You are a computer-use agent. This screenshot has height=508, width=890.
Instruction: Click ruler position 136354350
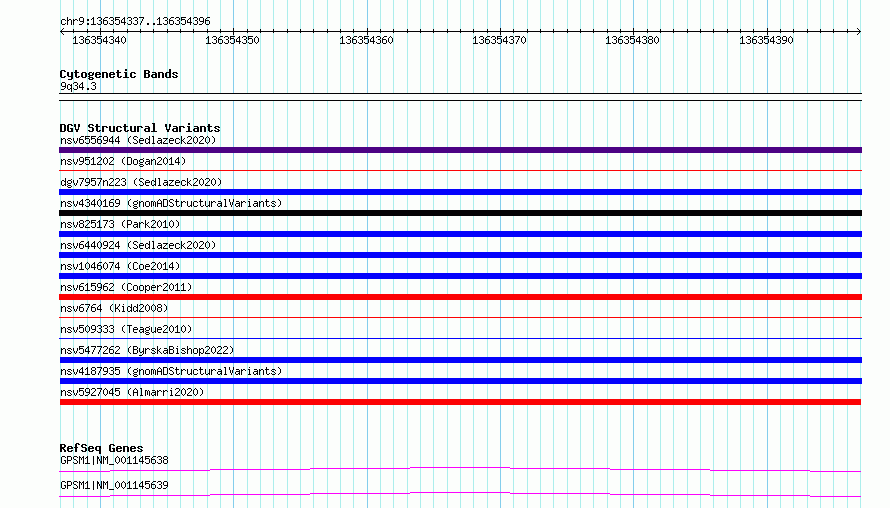(x=232, y=40)
